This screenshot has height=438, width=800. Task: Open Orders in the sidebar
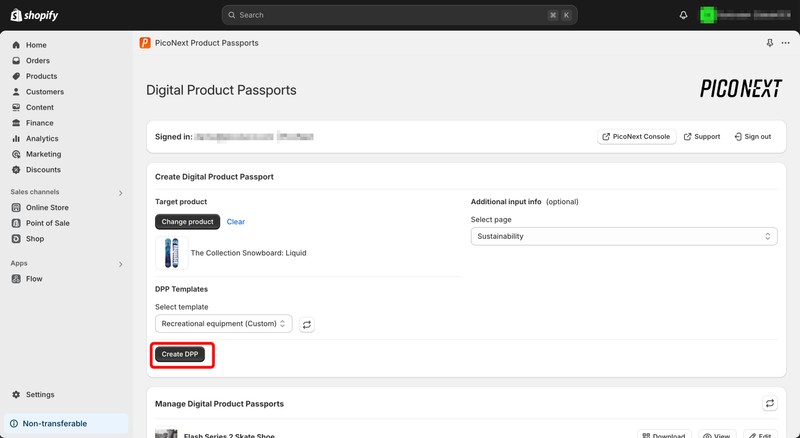click(x=37, y=61)
